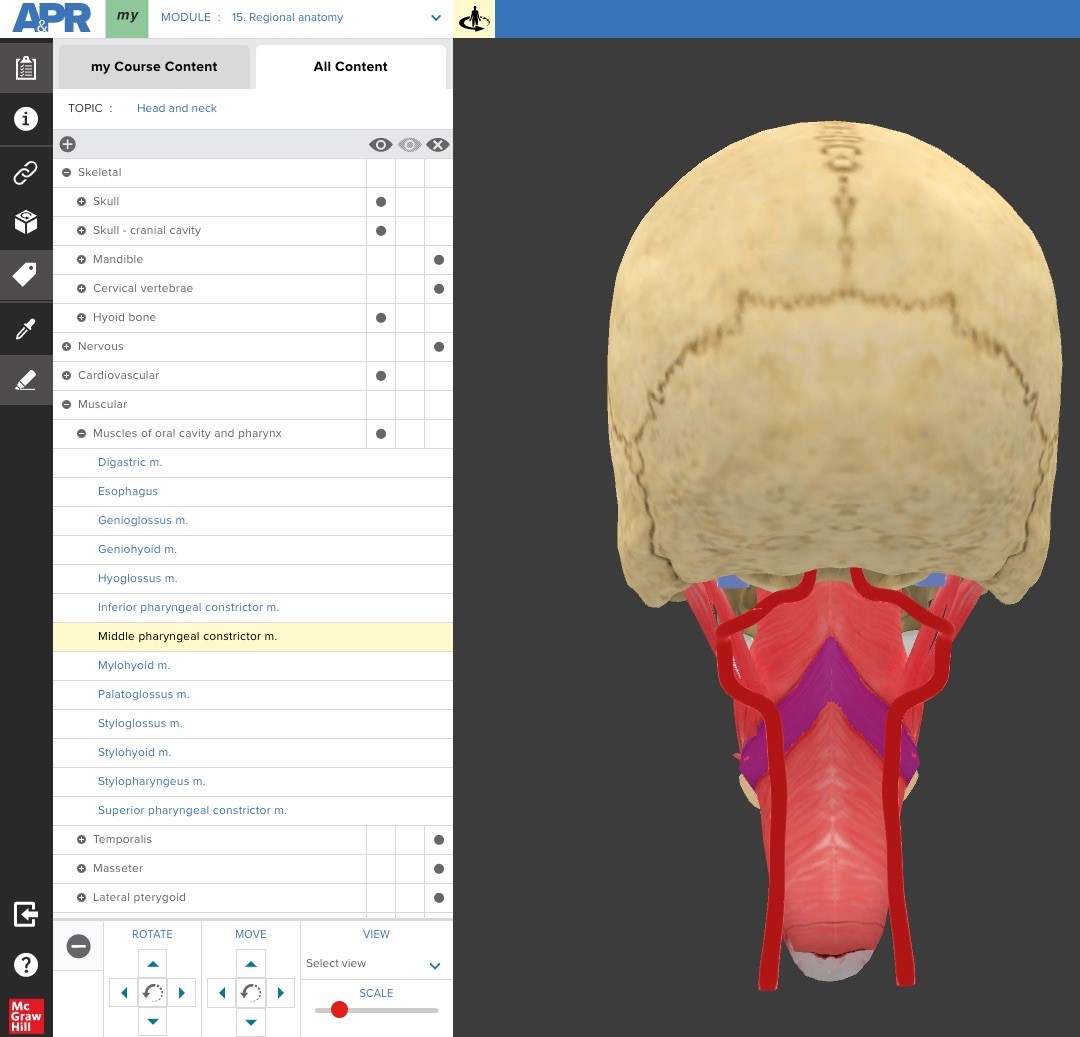Select the eyedropper color tool
Image resolution: width=1080 pixels, height=1037 pixels.
[x=25, y=329]
